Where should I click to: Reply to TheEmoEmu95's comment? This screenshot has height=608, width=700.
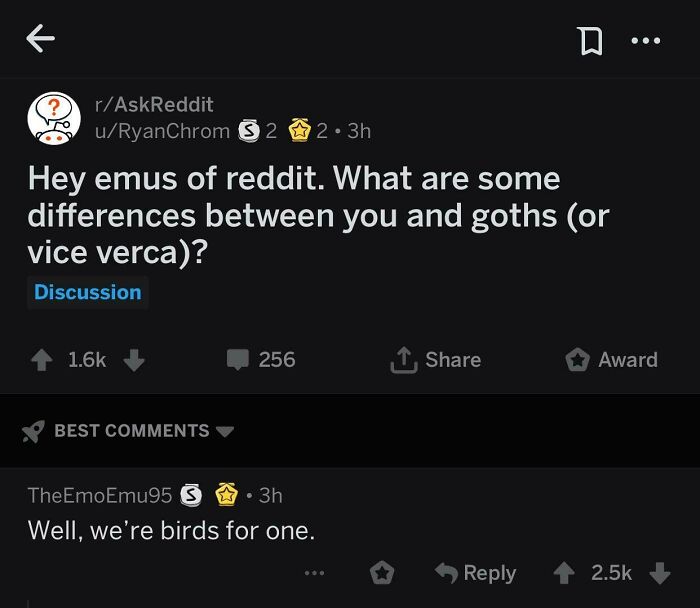476,573
